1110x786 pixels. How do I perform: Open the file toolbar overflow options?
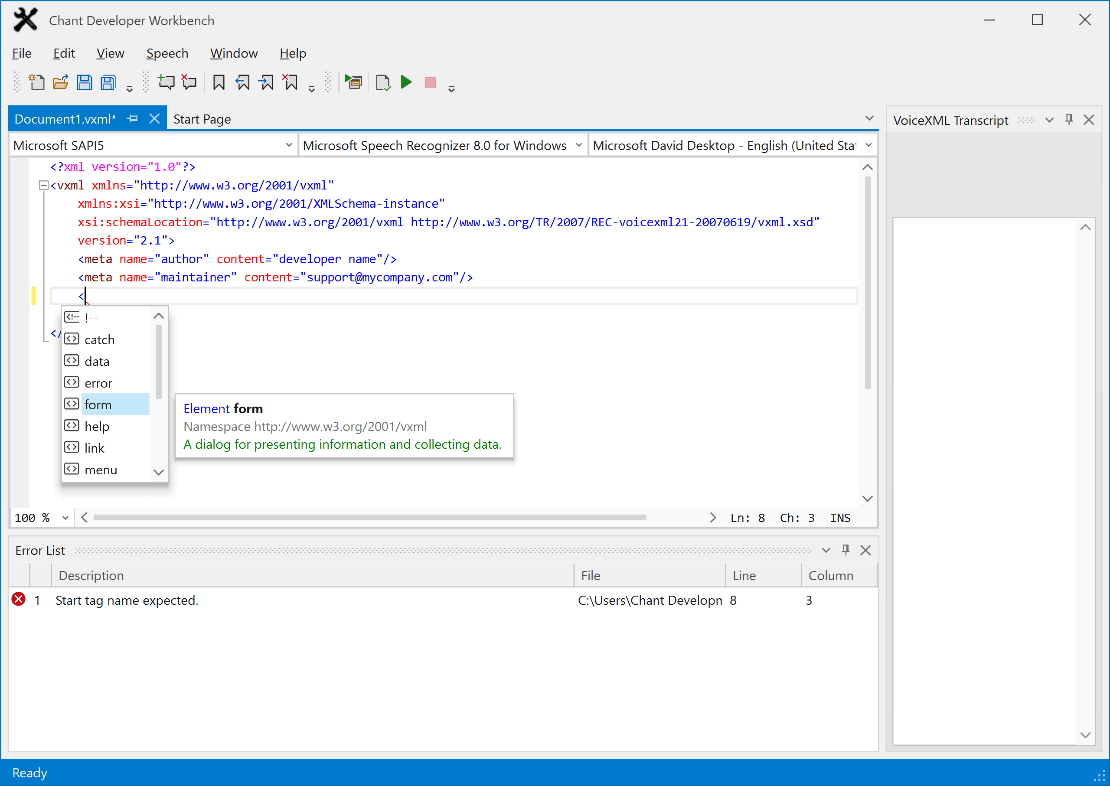(x=130, y=88)
